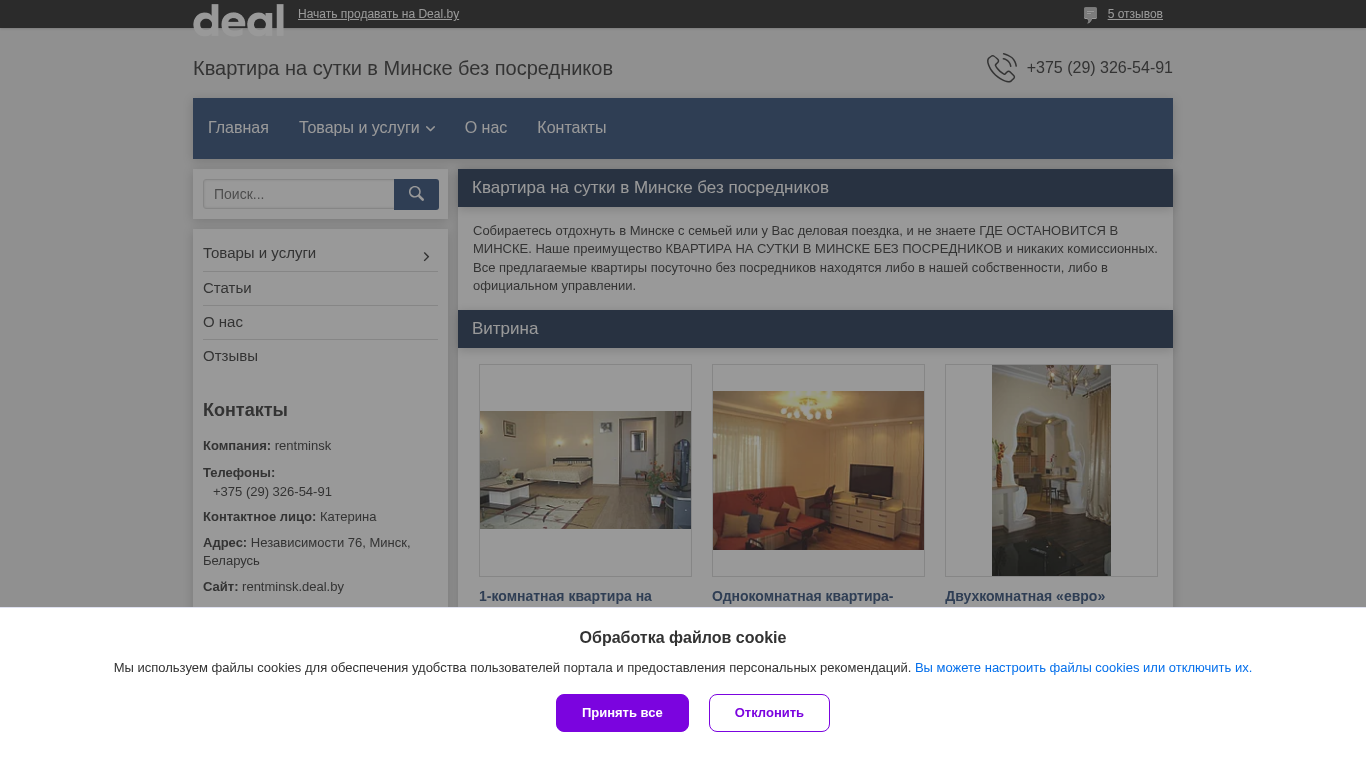Select Товары и услуги in the sidebar menu

point(259,253)
